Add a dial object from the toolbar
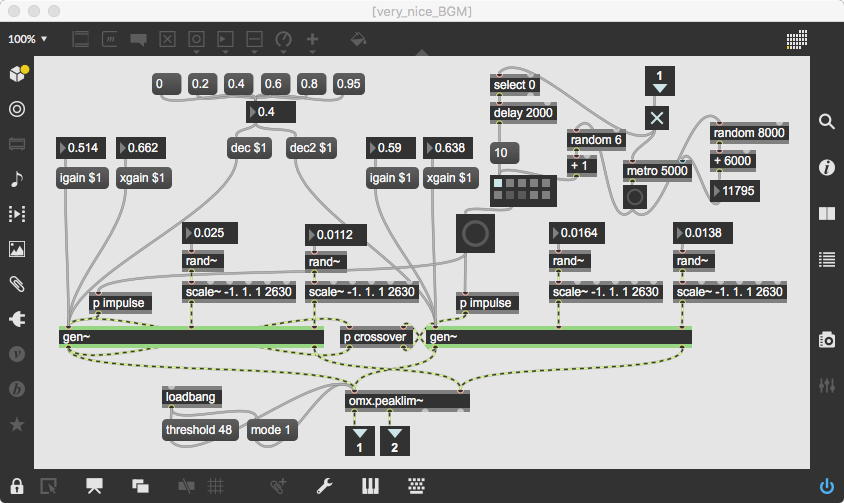 283,39
